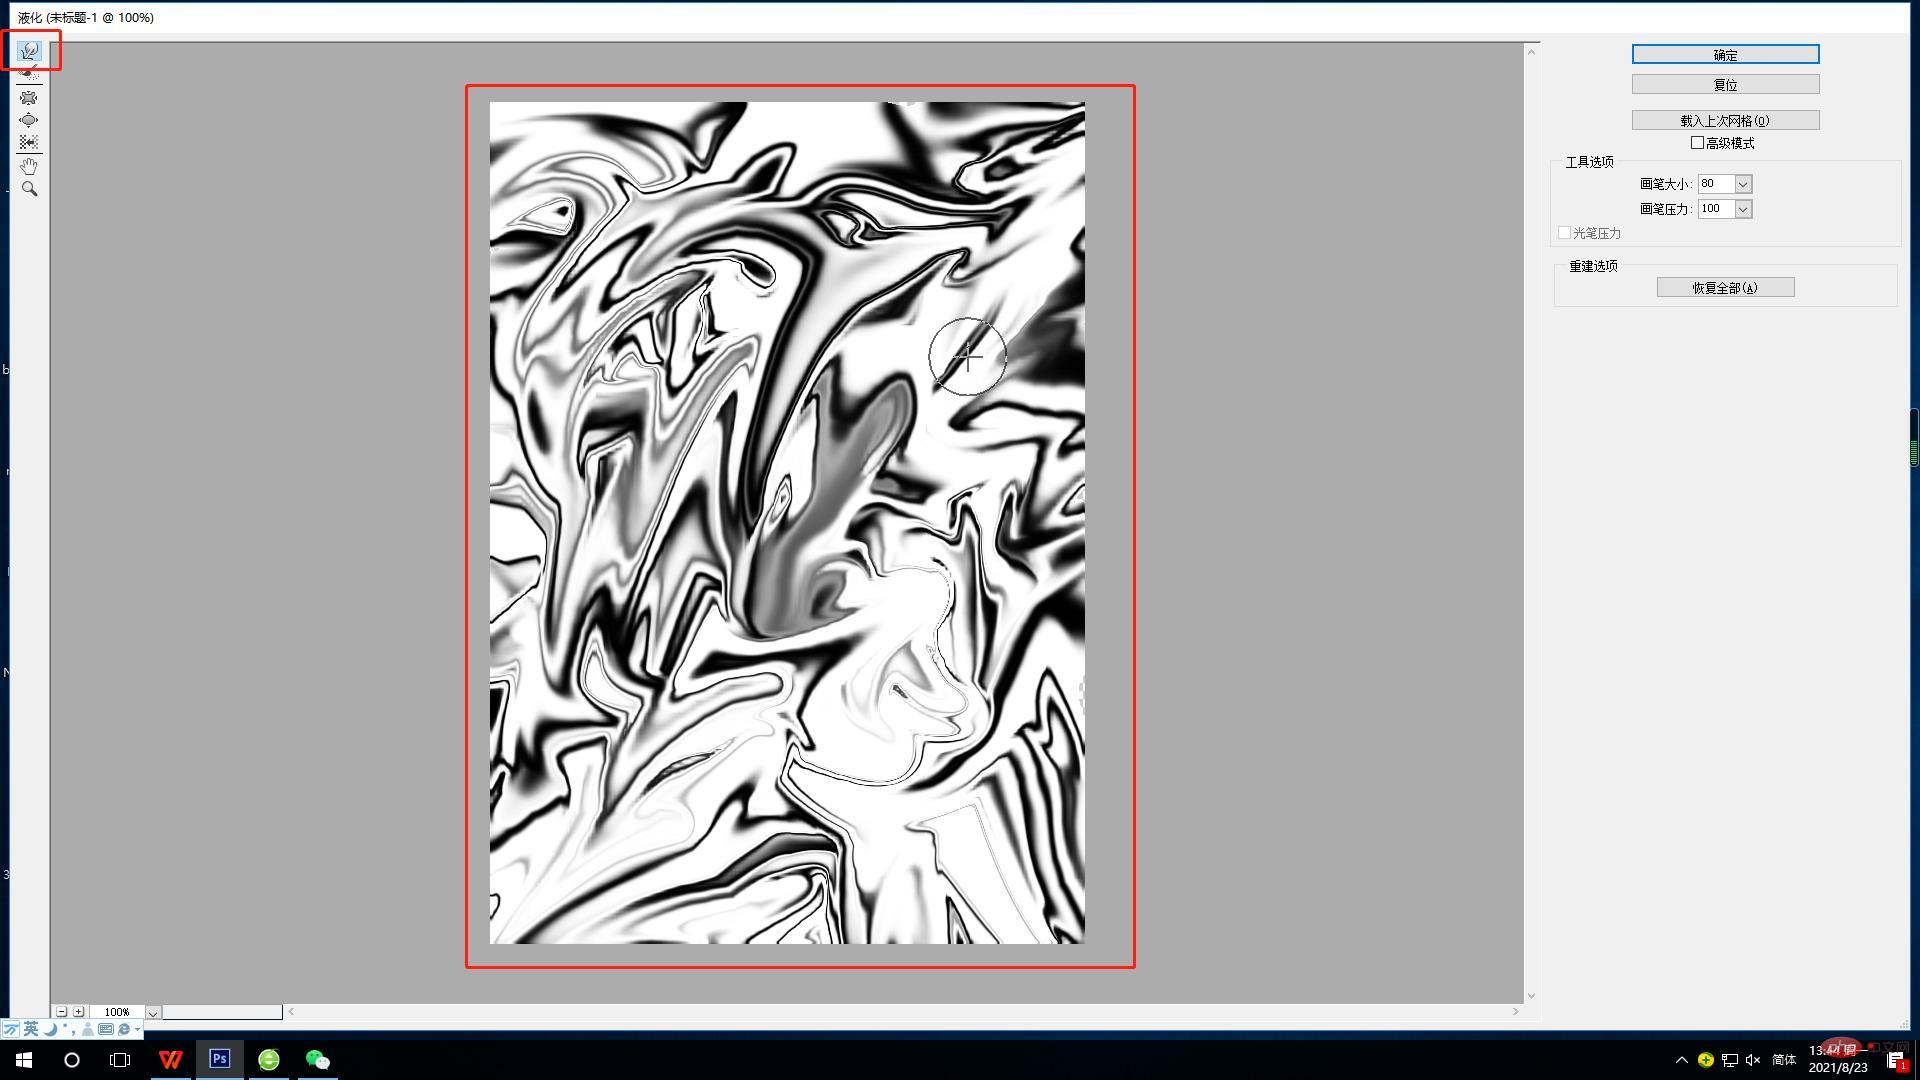1920x1080 pixels.
Task: Click the zoom out minus button
Action: pyautogui.click(x=61, y=1012)
